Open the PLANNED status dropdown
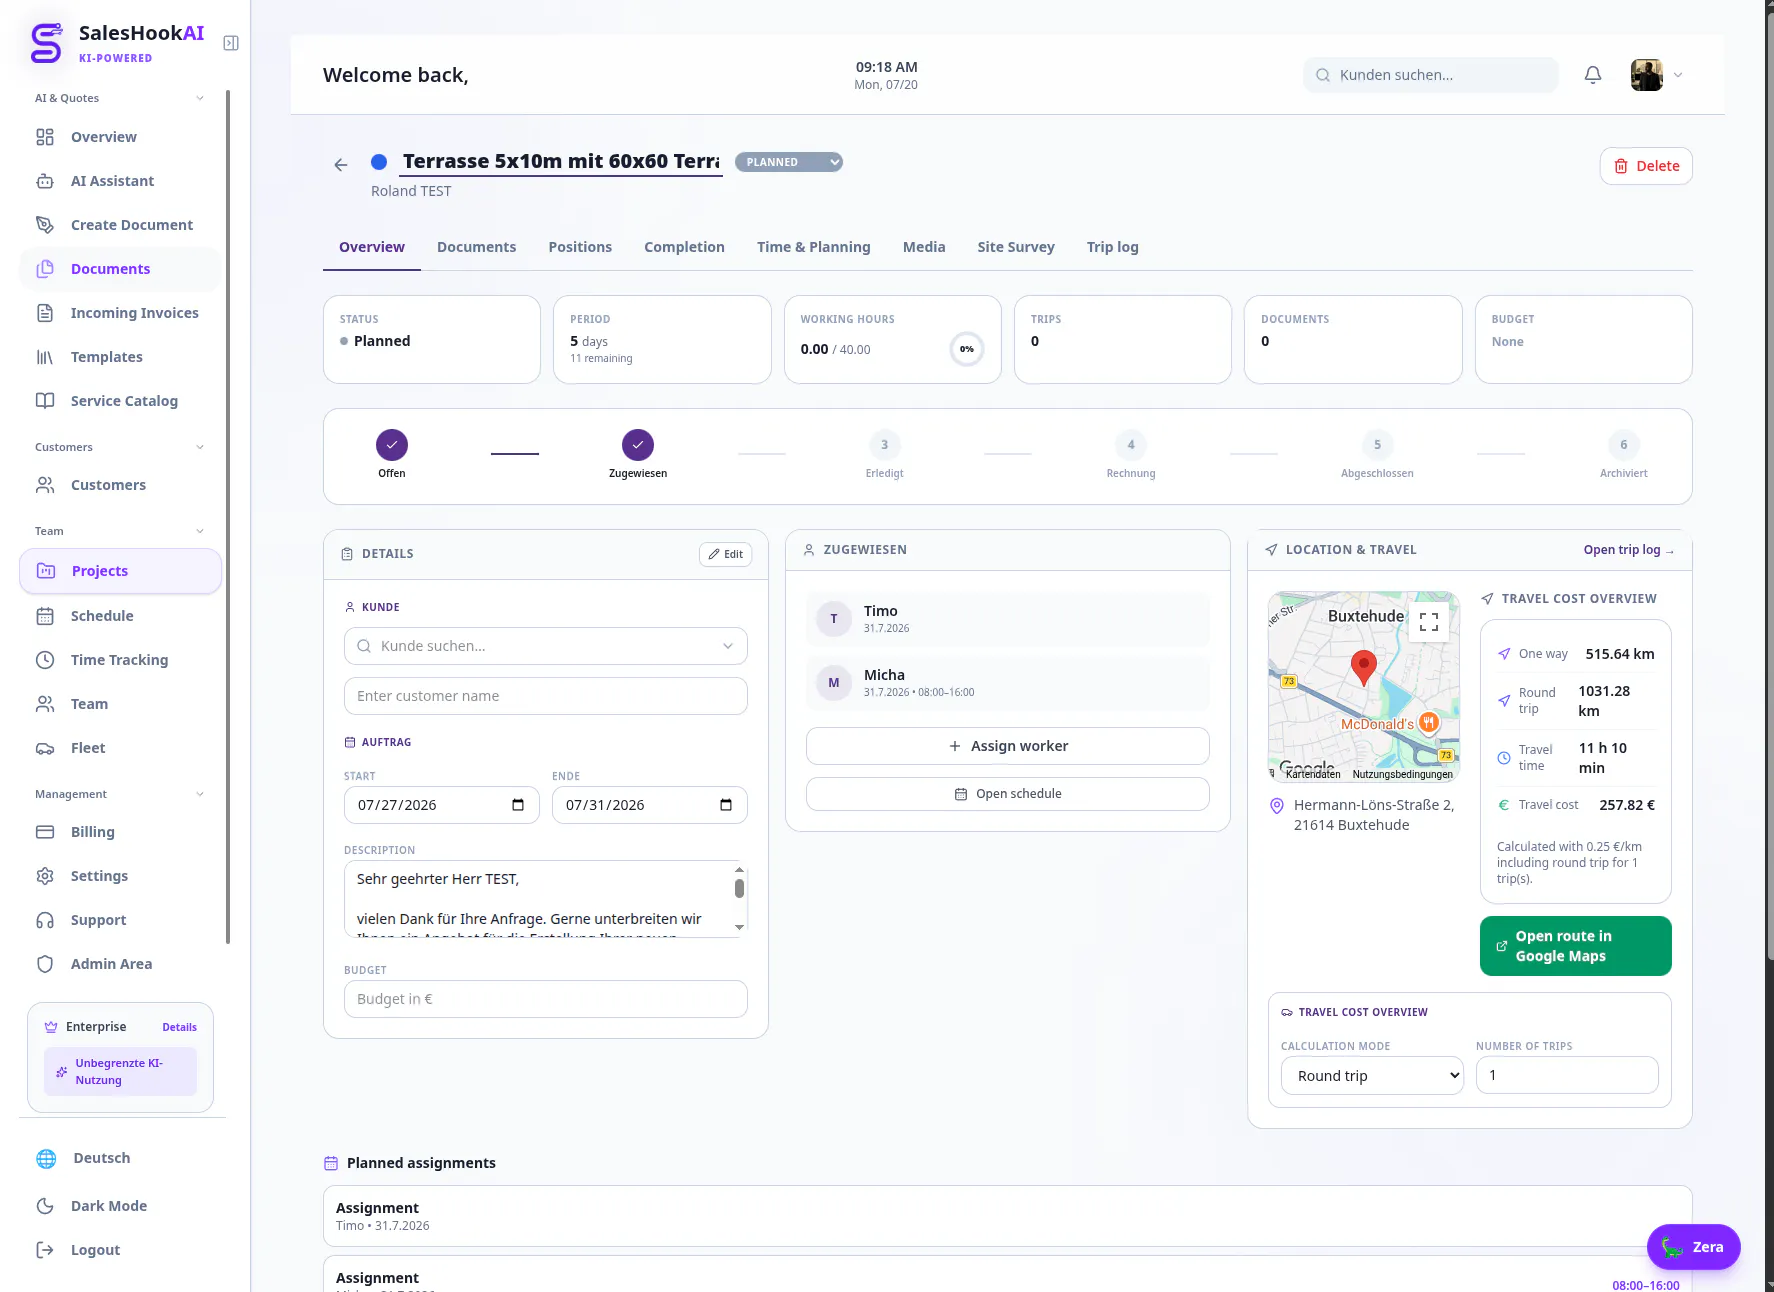The width and height of the screenshot is (1774, 1292). [x=789, y=162]
